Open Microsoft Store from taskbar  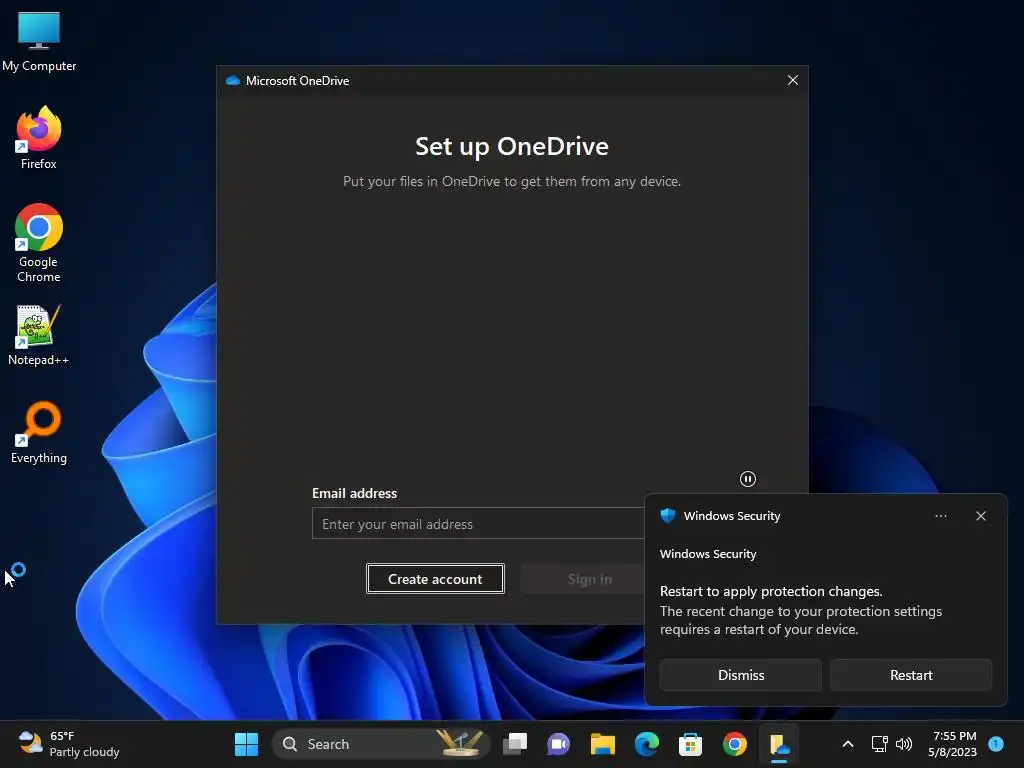(x=690, y=744)
